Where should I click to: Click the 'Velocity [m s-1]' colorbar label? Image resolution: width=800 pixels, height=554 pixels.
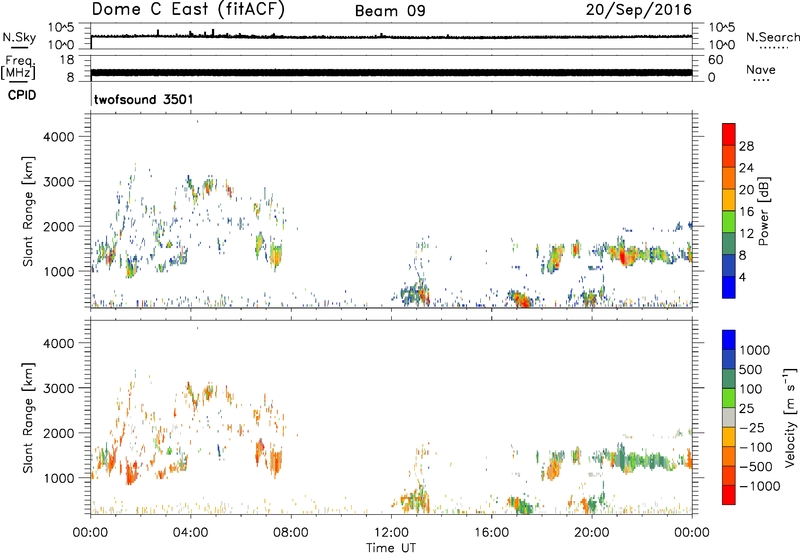click(x=791, y=417)
